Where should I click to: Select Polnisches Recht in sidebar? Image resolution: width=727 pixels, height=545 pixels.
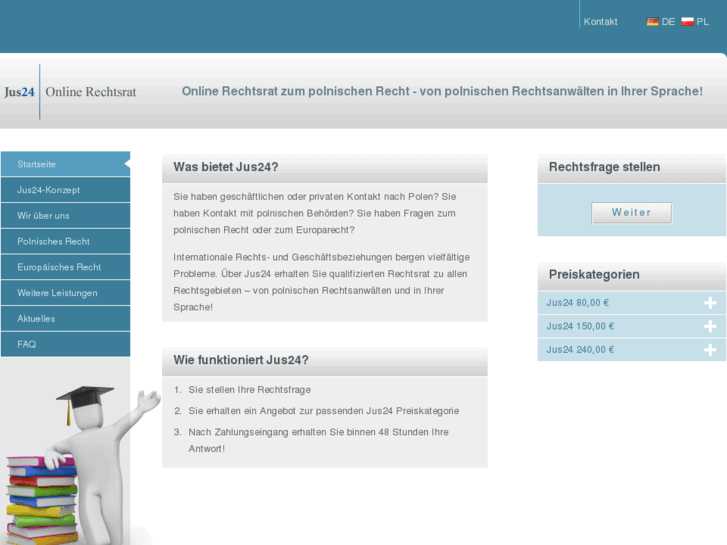[65, 241]
